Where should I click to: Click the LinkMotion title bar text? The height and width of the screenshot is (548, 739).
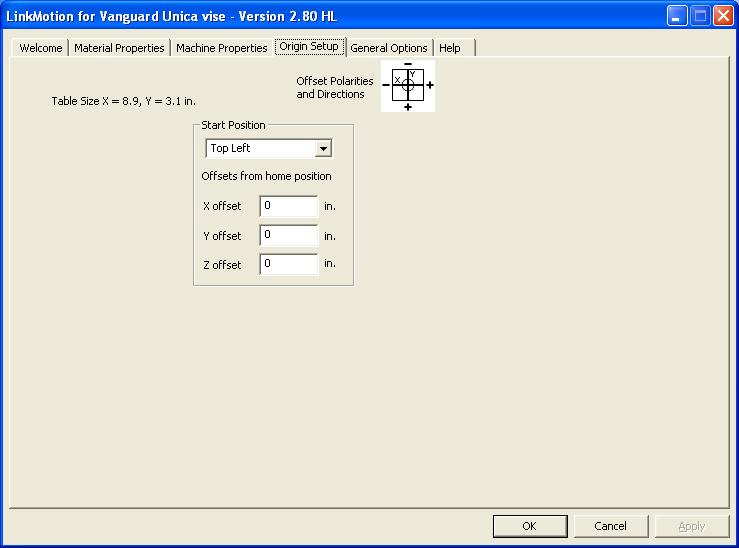(172, 16)
